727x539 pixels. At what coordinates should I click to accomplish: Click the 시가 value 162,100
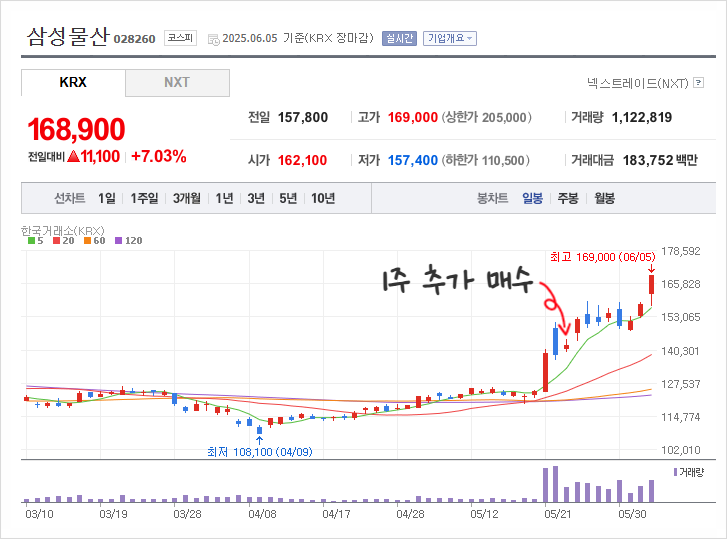pos(302,160)
